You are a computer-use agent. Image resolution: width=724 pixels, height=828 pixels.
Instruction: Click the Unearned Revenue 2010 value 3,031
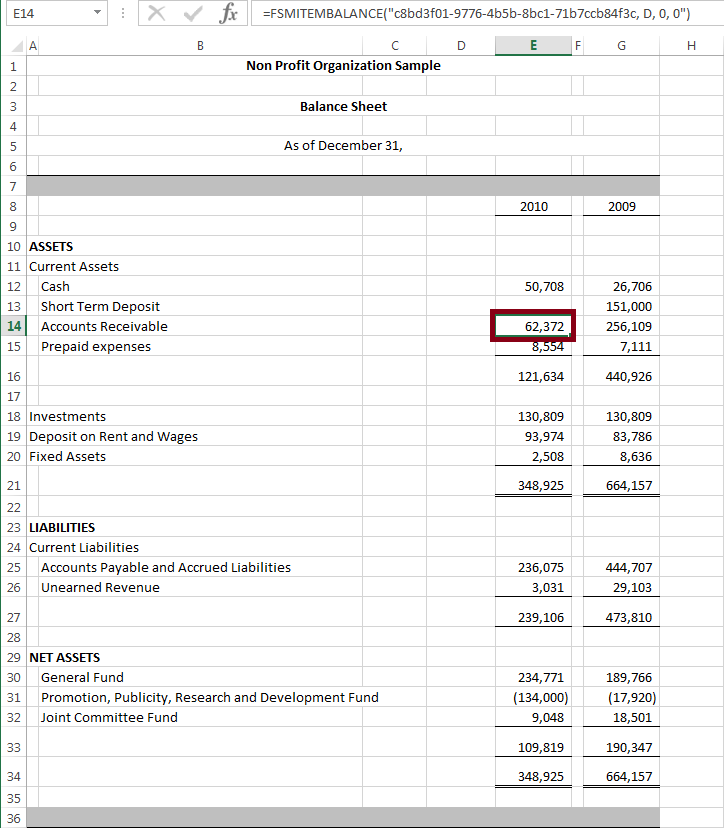pos(533,588)
